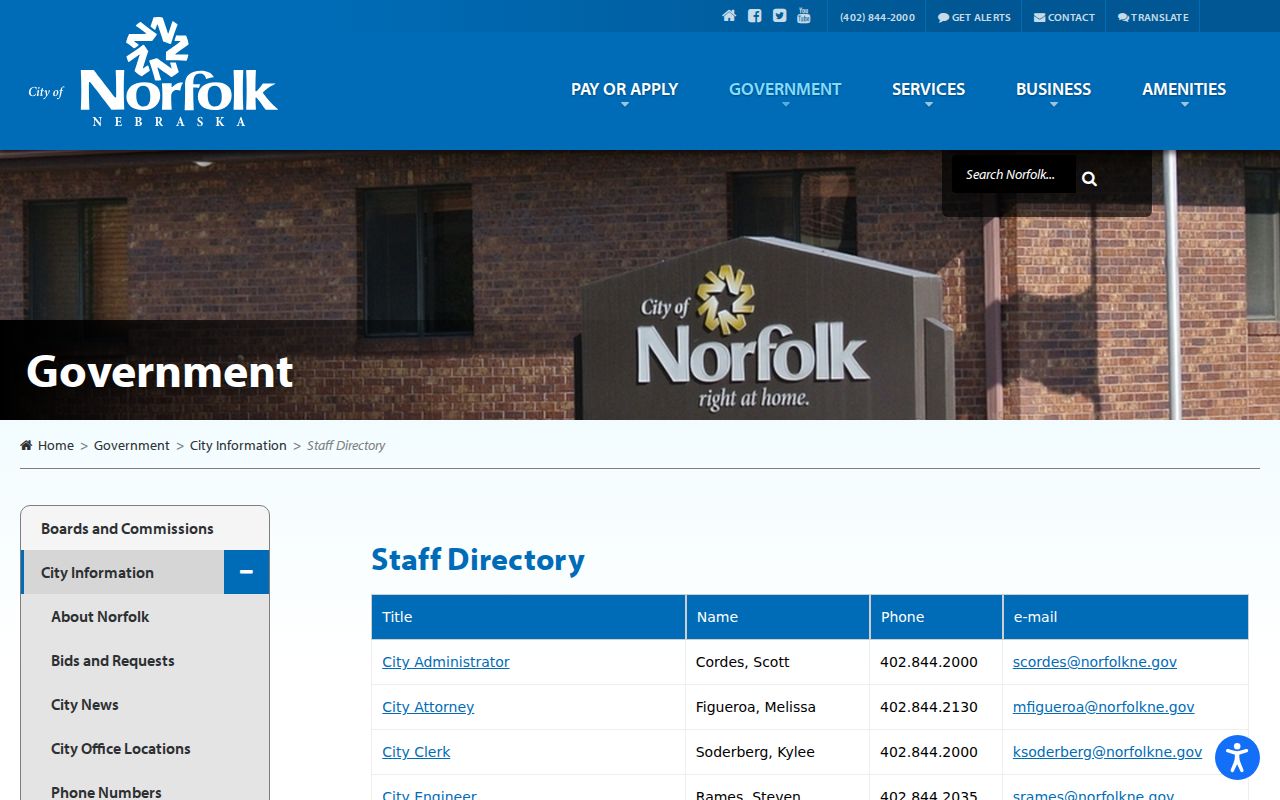Click the City of Norfolk logo

point(153,72)
